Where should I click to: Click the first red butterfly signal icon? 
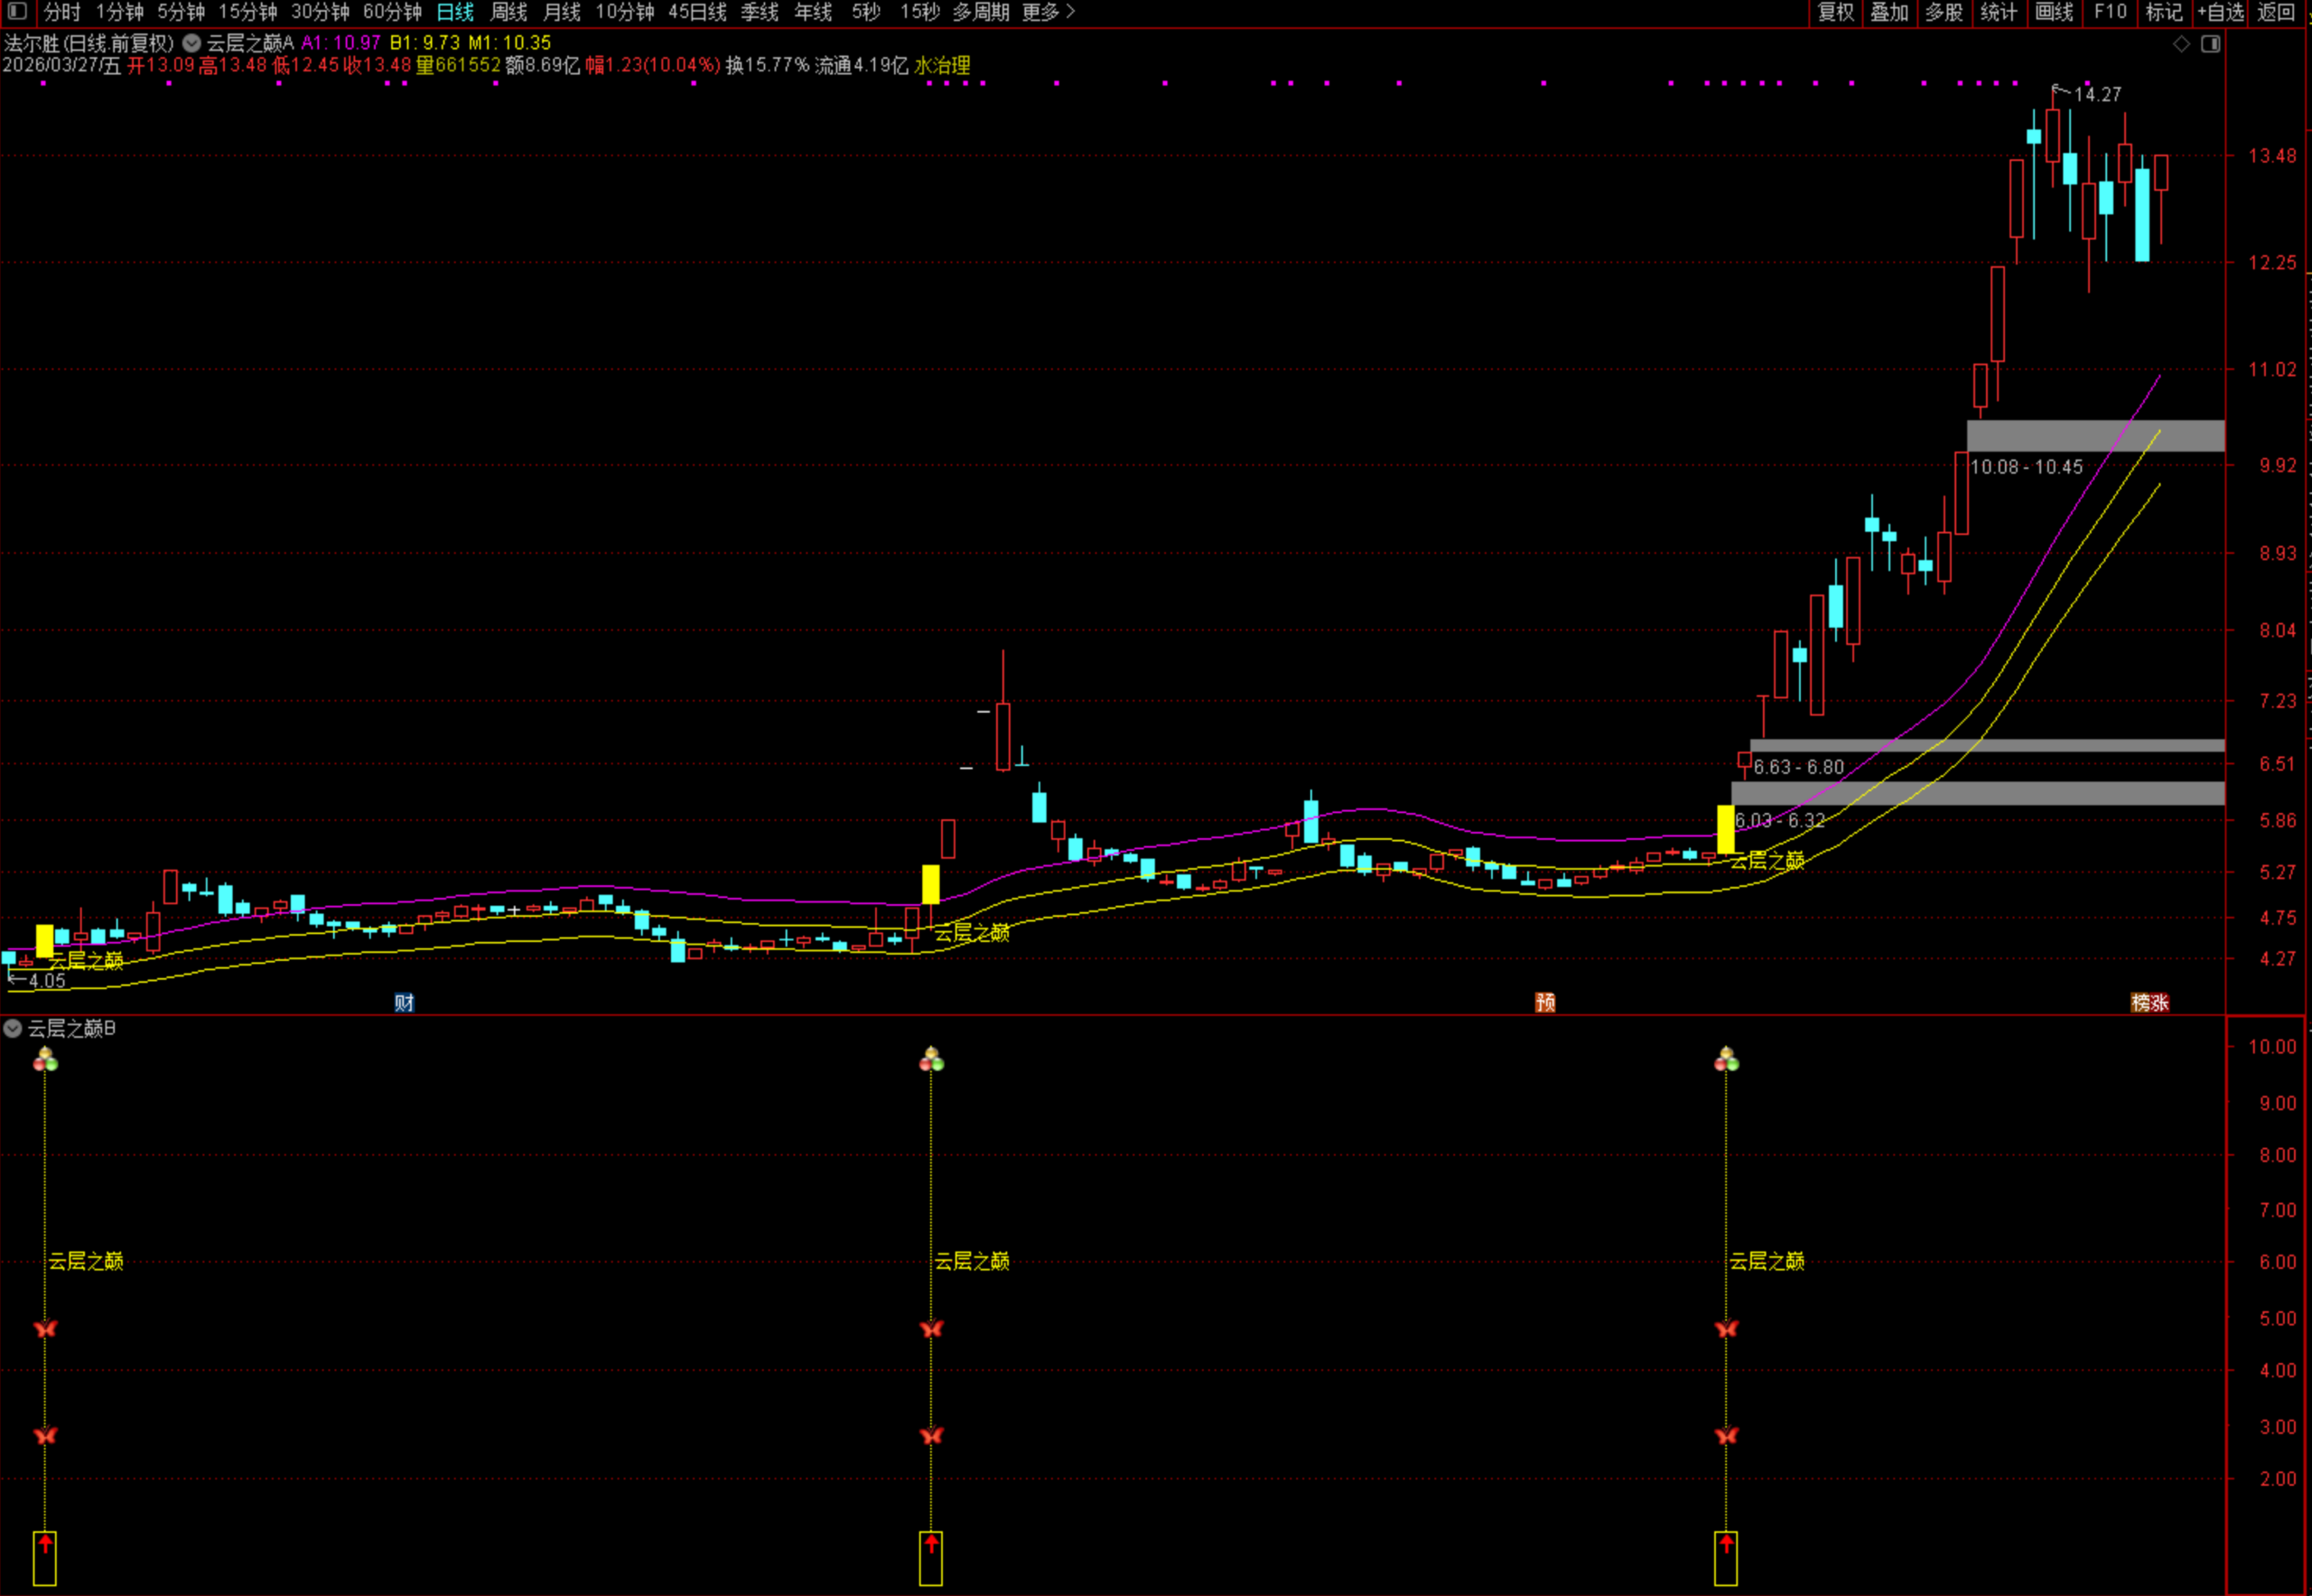[45, 1329]
